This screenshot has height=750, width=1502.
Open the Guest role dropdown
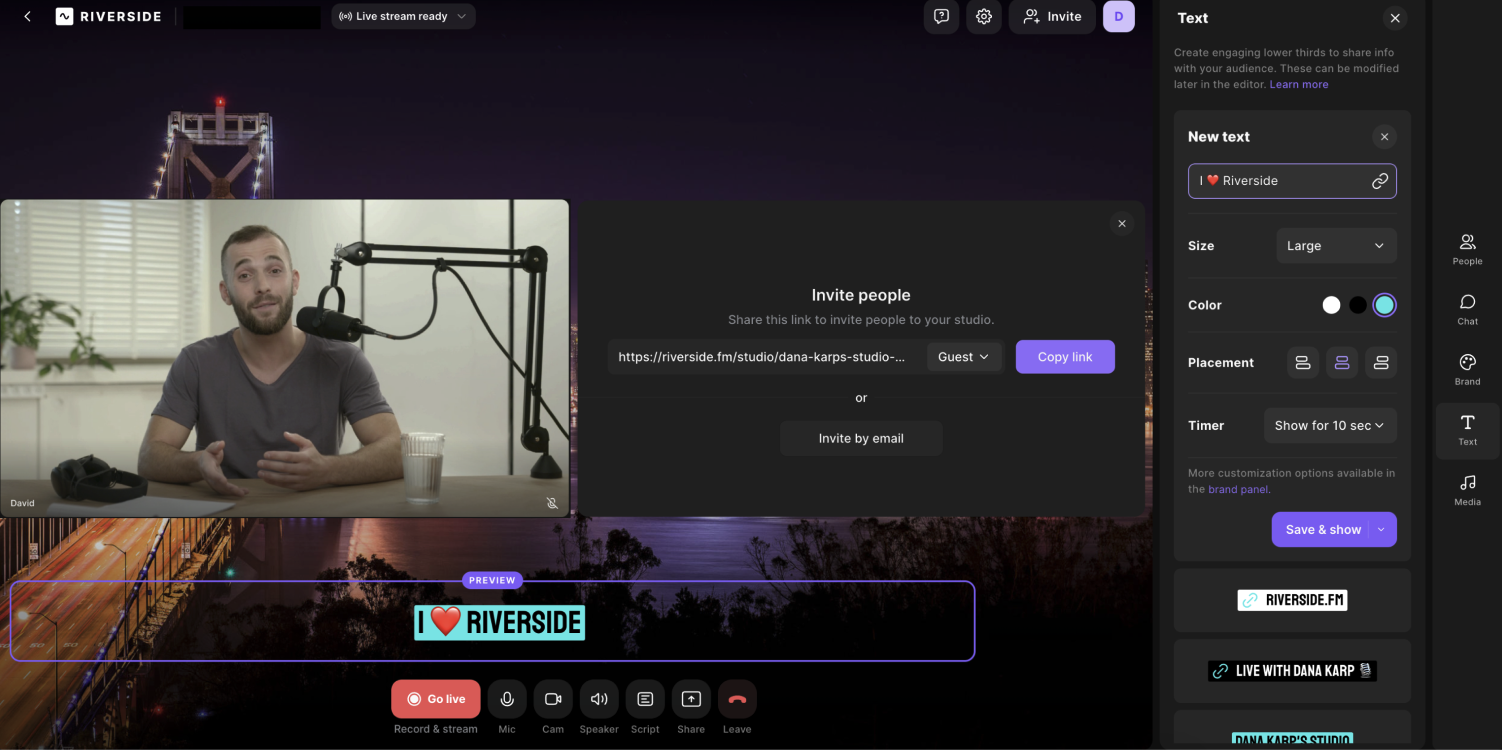tap(964, 357)
